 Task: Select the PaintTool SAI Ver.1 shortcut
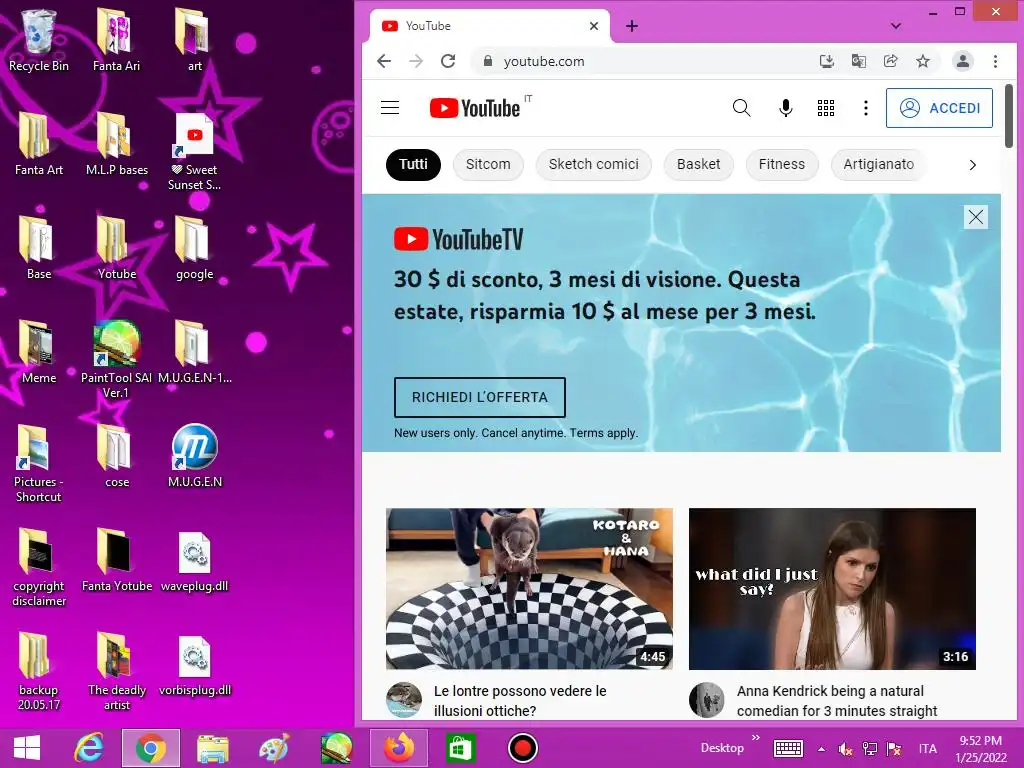click(x=116, y=359)
